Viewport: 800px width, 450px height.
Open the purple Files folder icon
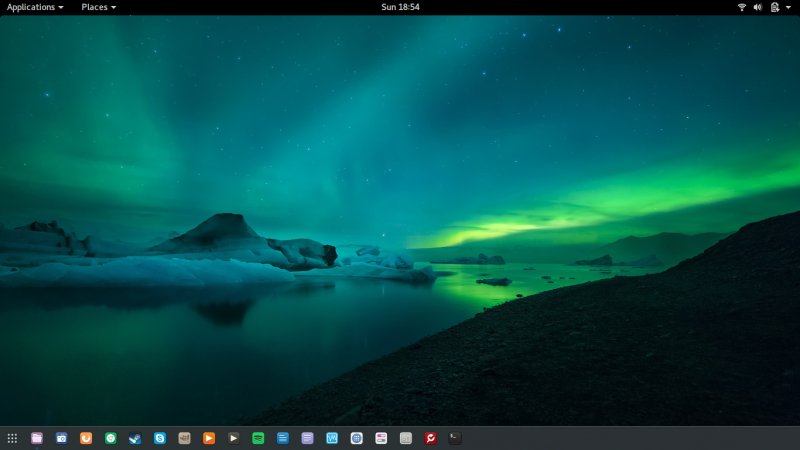(x=37, y=438)
